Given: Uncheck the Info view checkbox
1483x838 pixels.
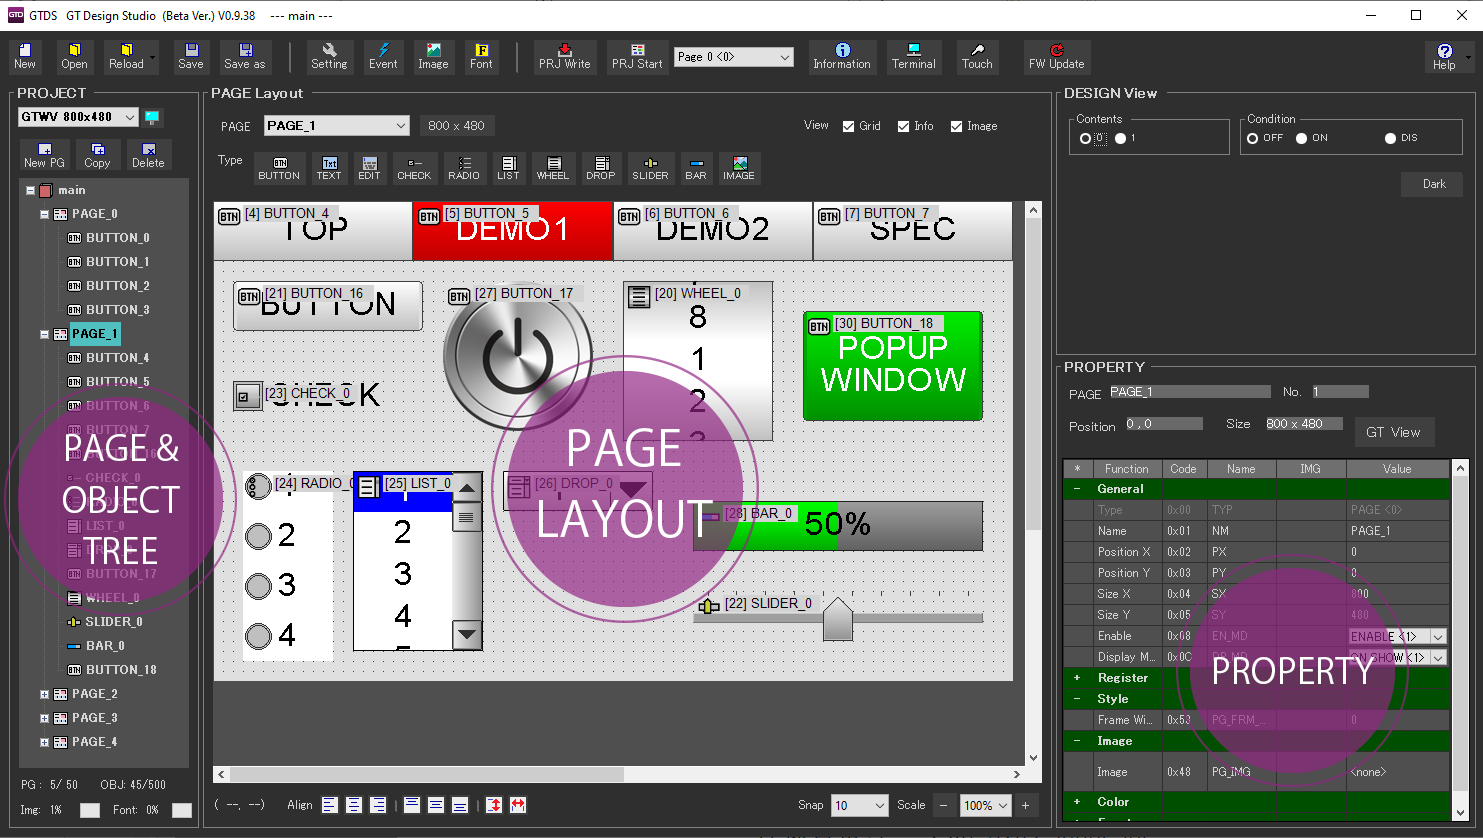Looking at the screenshot, I should [904, 127].
